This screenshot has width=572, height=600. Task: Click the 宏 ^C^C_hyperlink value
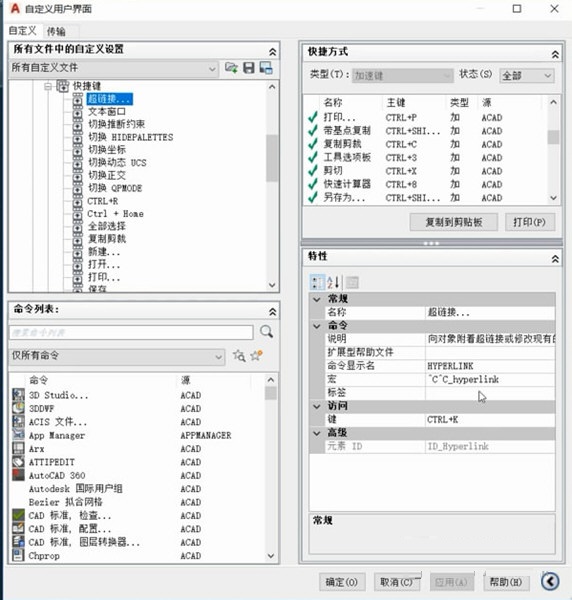pos(490,379)
